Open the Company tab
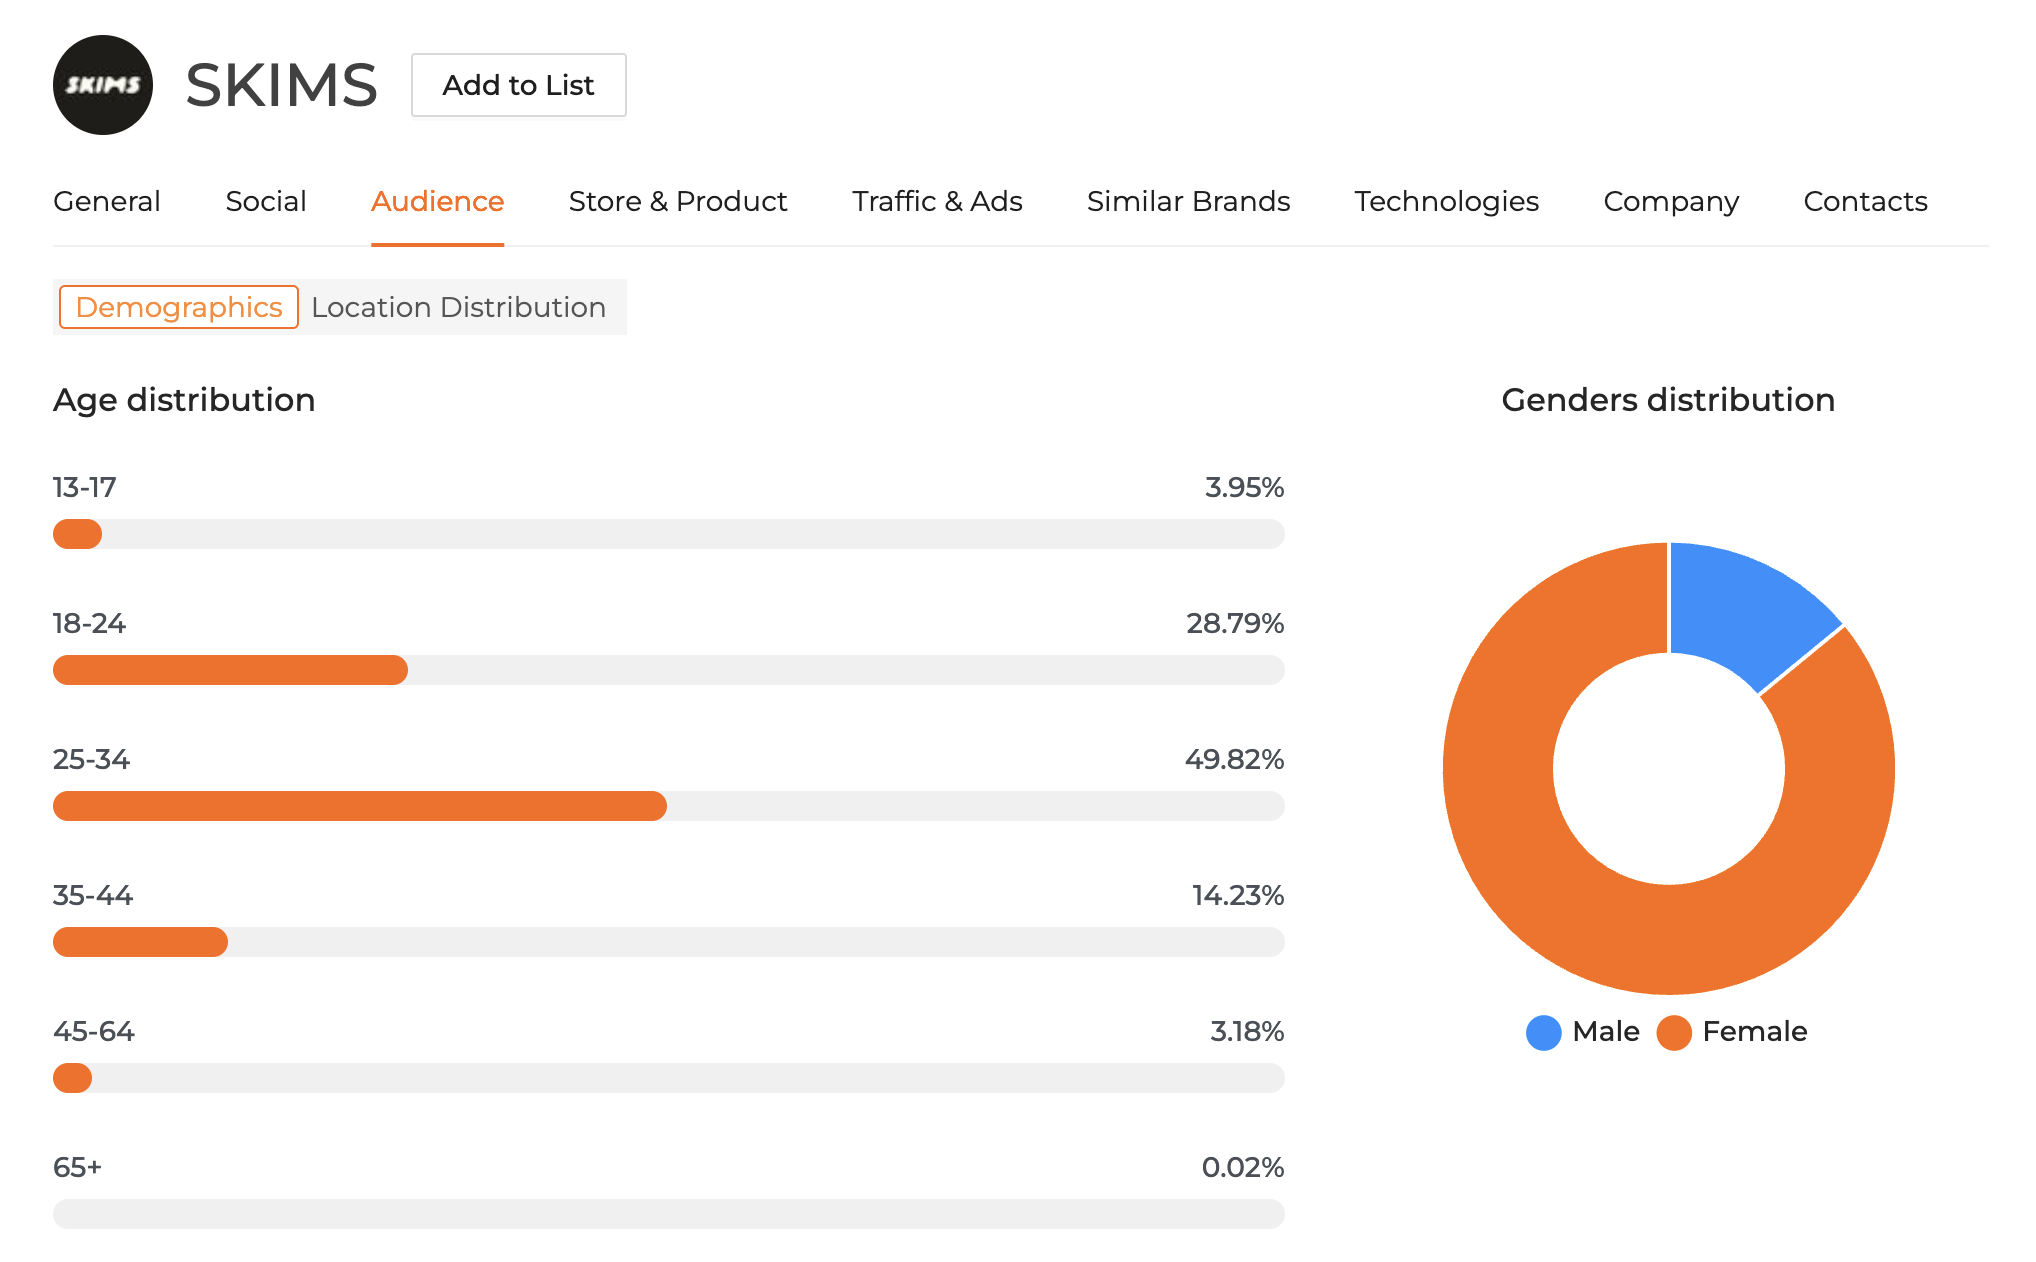Image resolution: width=2036 pixels, height=1262 pixels. point(1671,201)
